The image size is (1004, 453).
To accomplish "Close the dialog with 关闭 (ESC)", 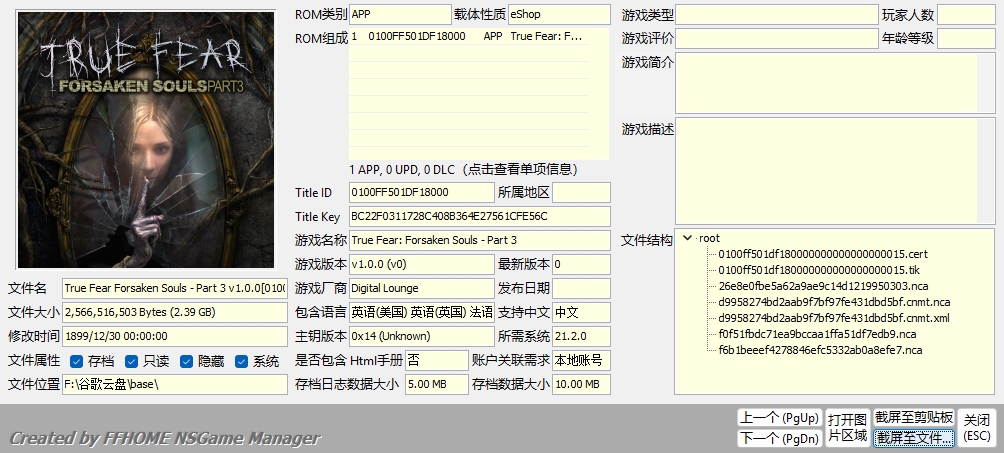I will click(x=976, y=427).
